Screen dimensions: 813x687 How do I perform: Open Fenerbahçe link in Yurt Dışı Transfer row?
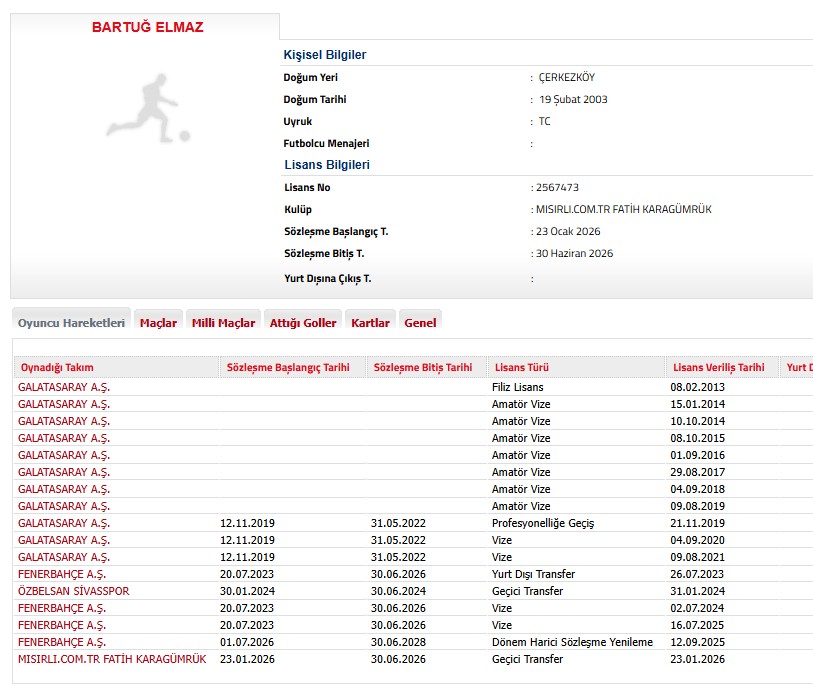tap(62, 574)
